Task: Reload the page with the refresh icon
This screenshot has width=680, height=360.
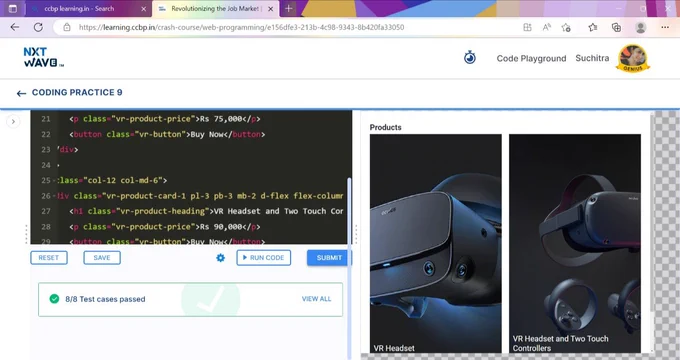Action: click(x=38, y=27)
